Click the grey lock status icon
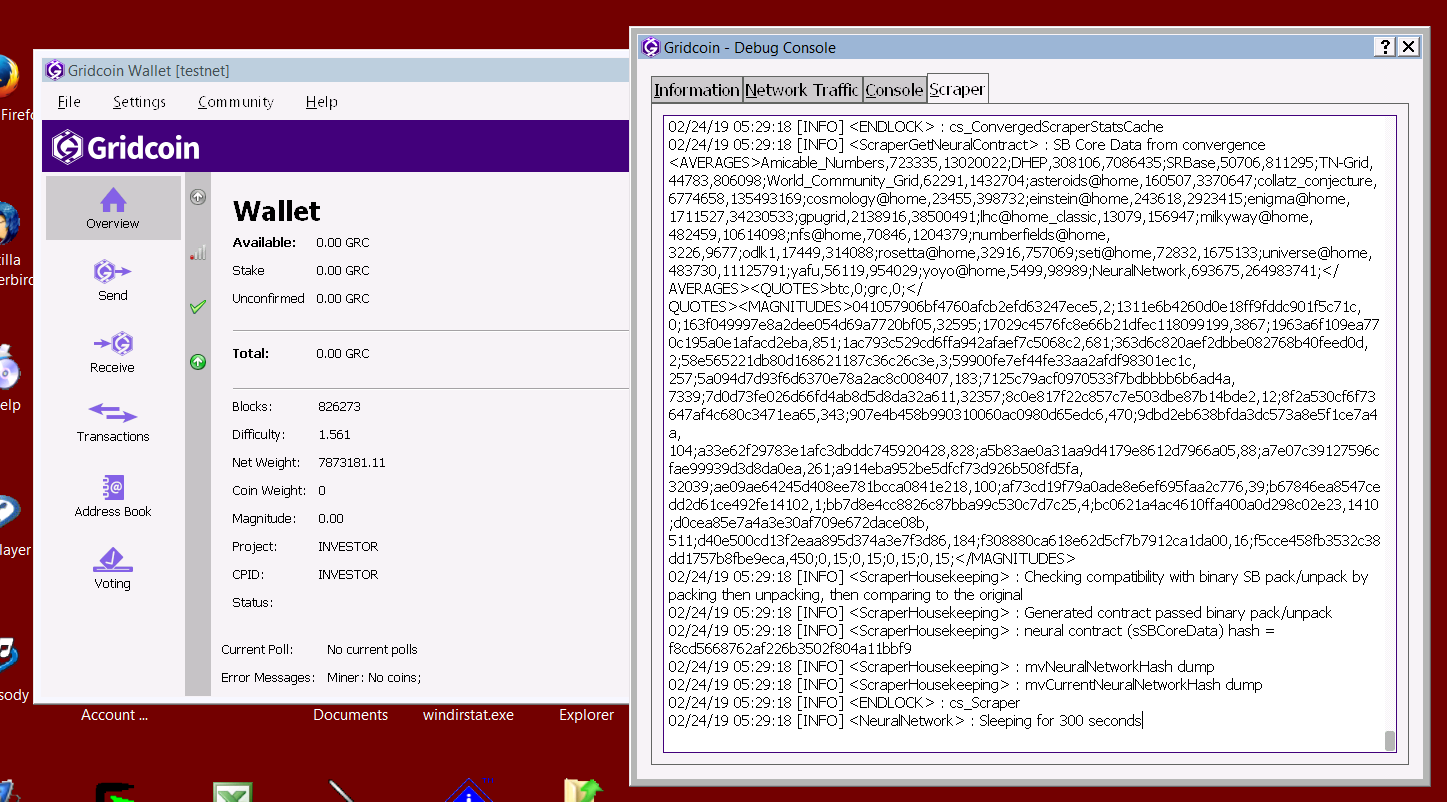 (x=198, y=197)
